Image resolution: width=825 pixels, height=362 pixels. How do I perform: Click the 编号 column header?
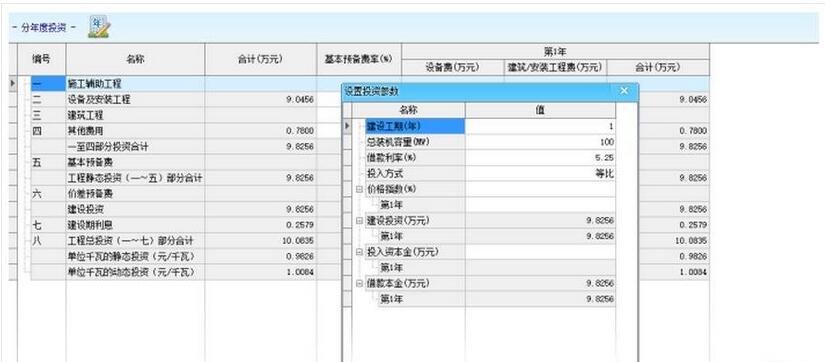[x=42, y=59]
